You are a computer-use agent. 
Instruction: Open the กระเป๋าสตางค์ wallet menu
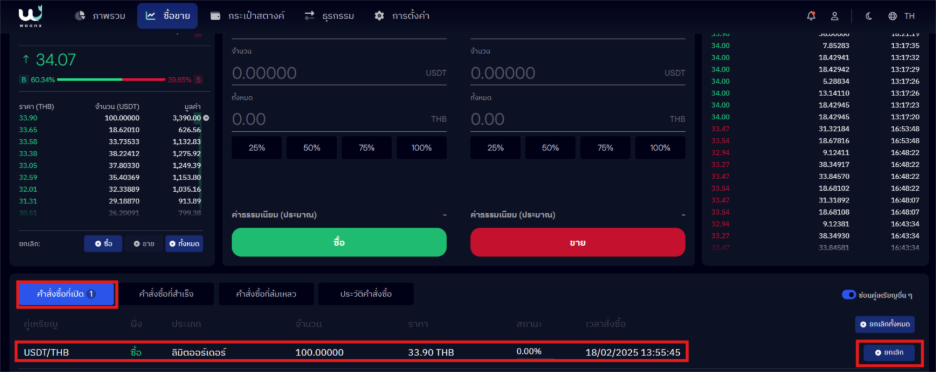pyautogui.click(x=247, y=16)
